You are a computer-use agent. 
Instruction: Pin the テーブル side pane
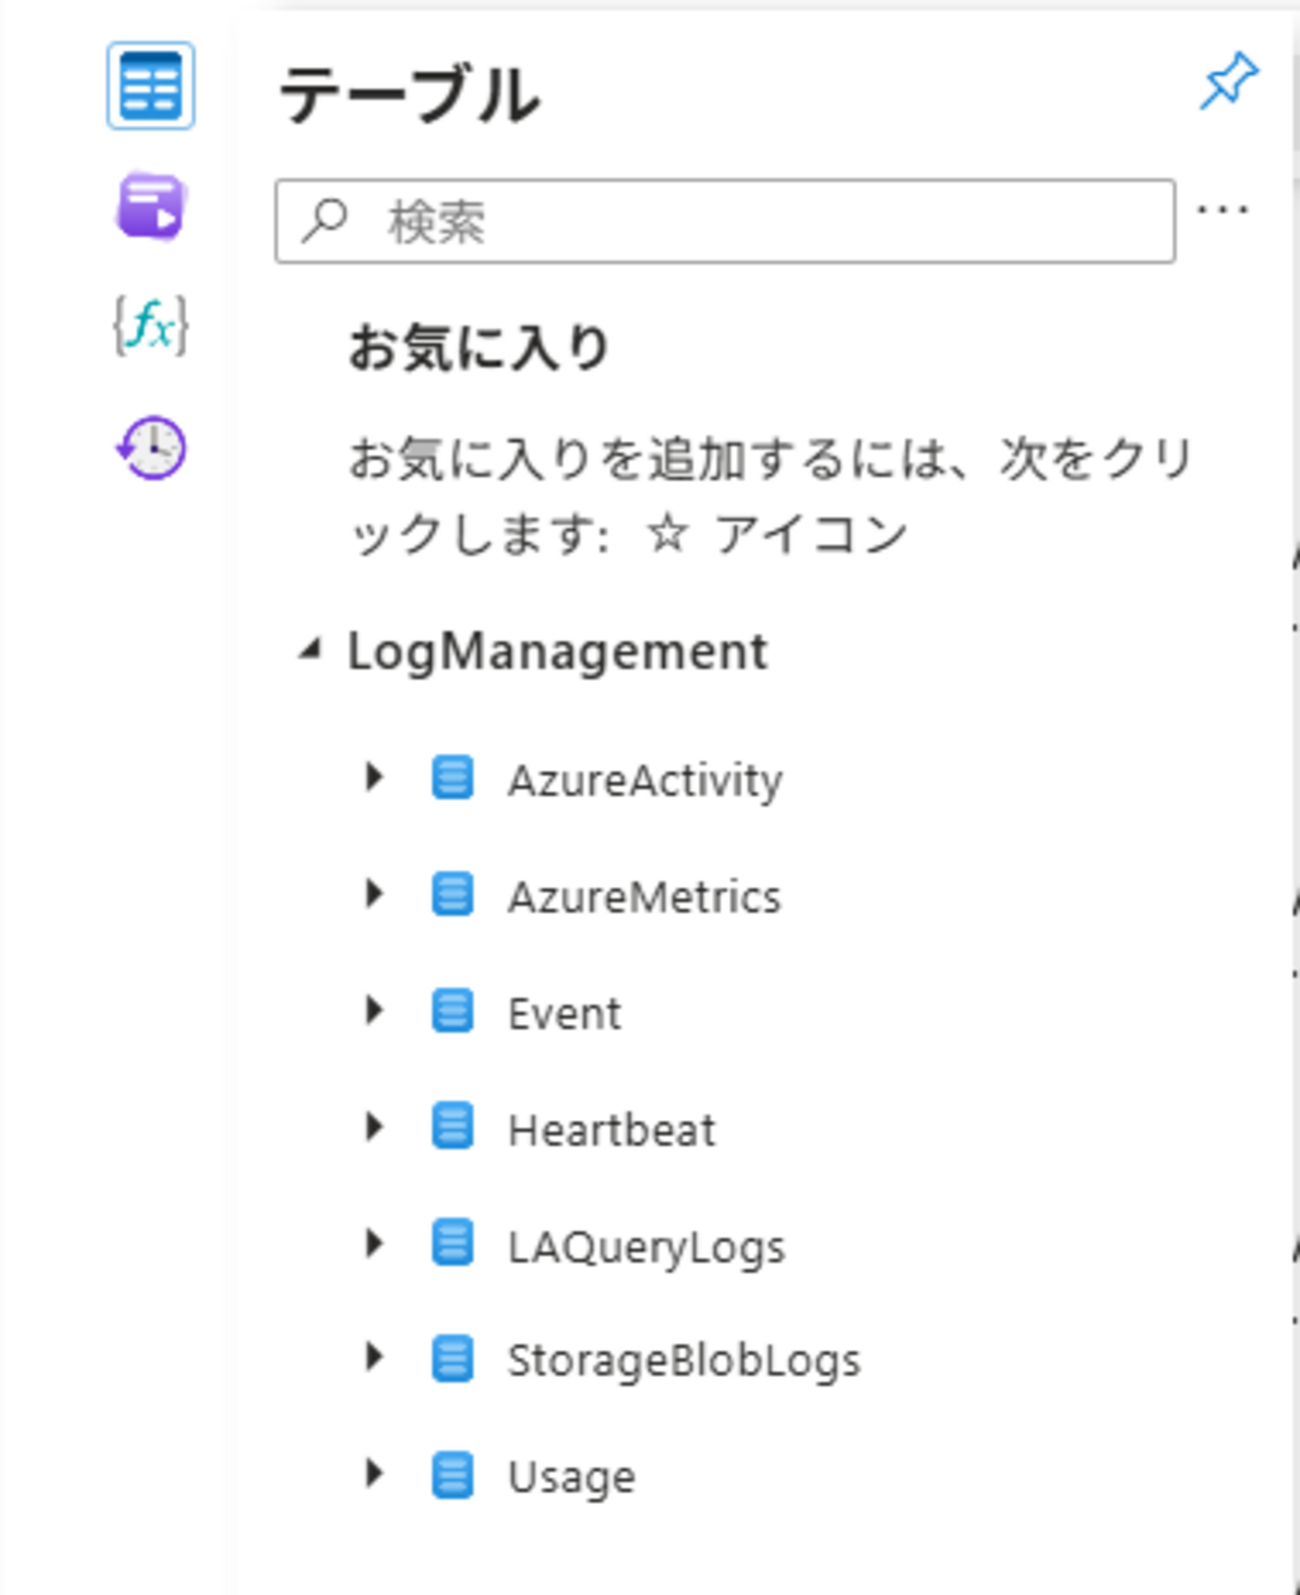1229,80
